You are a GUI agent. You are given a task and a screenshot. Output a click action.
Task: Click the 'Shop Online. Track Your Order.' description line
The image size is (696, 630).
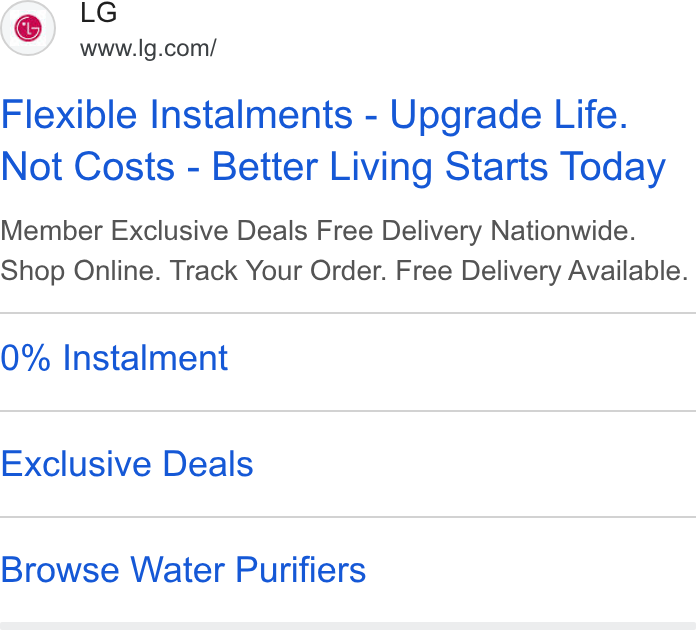(194, 270)
